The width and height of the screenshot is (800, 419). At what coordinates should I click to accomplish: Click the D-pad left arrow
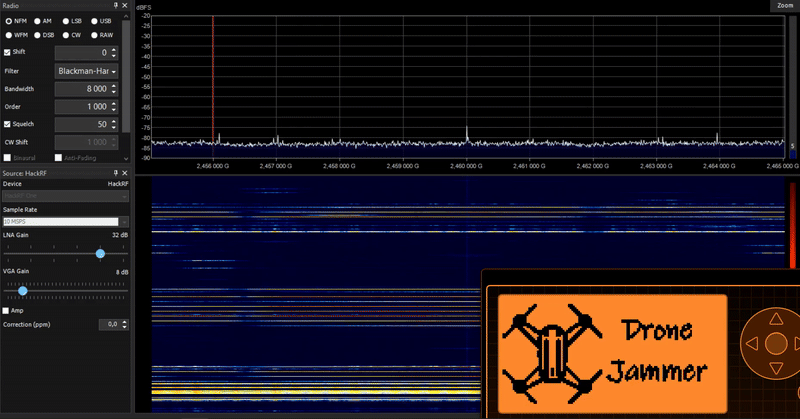click(x=752, y=343)
